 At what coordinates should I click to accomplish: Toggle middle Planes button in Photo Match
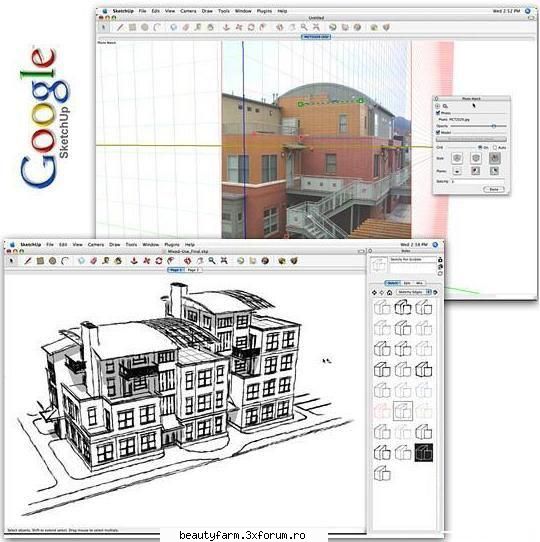(x=476, y=171)
